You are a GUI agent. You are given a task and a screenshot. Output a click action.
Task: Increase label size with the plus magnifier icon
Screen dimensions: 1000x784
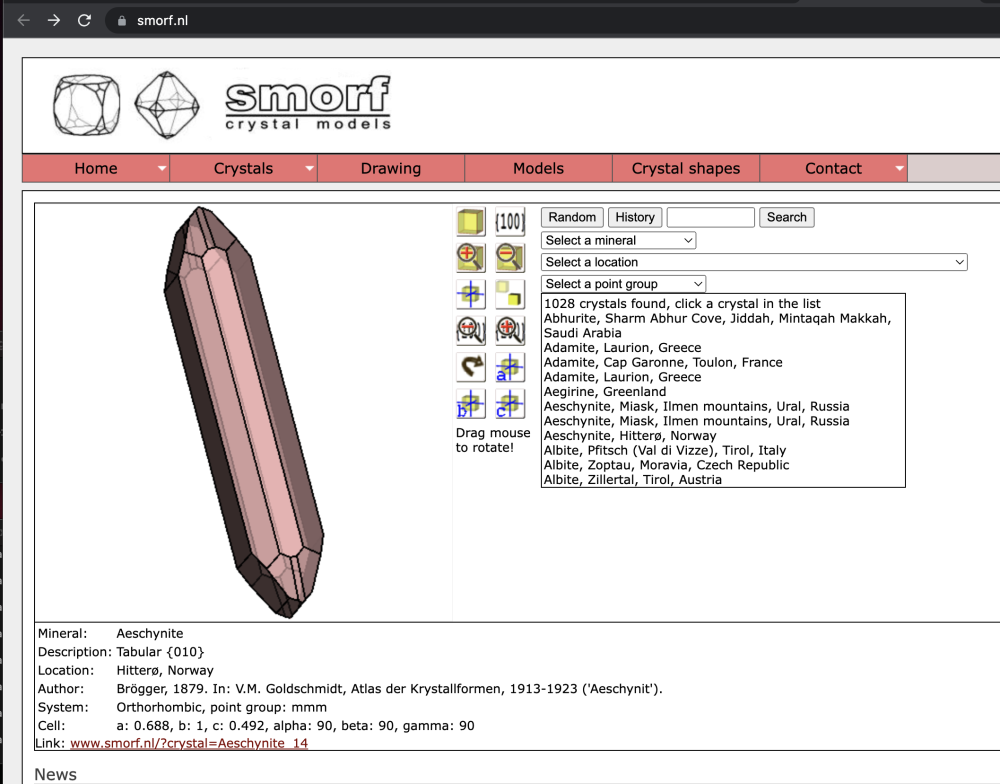coord(510,330)
